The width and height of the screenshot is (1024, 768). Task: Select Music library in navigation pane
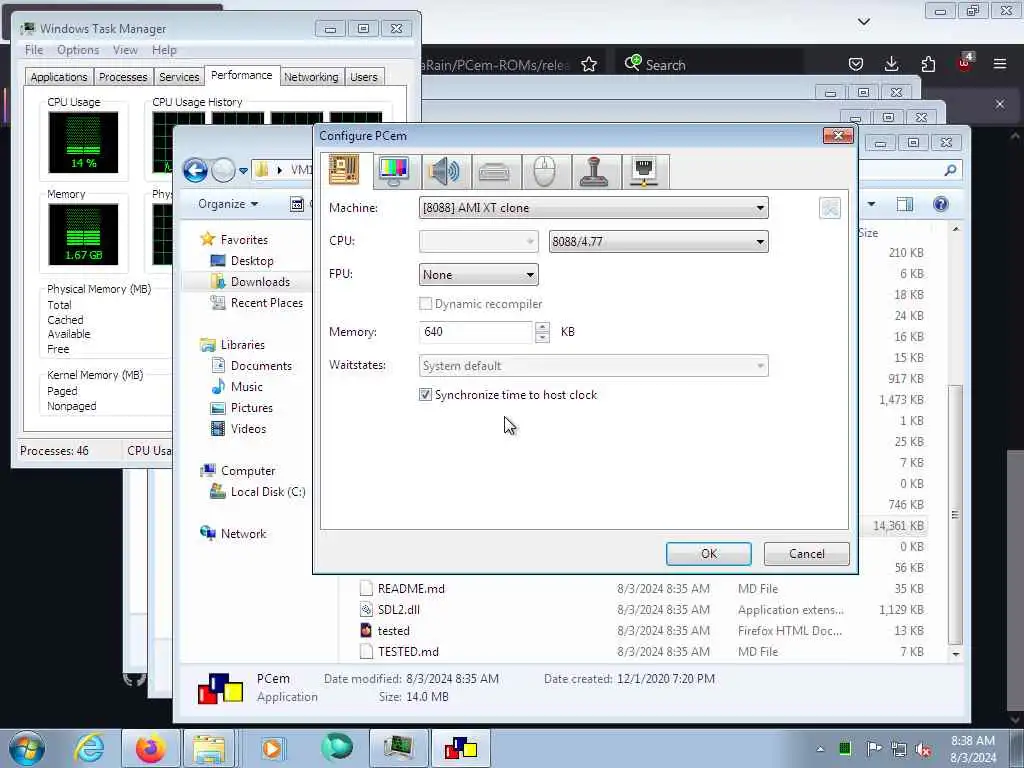(247, 387)
